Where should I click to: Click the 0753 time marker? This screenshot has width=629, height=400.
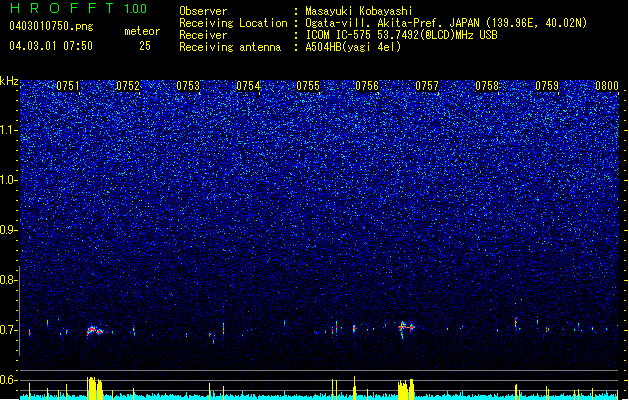tap(188, 86)
